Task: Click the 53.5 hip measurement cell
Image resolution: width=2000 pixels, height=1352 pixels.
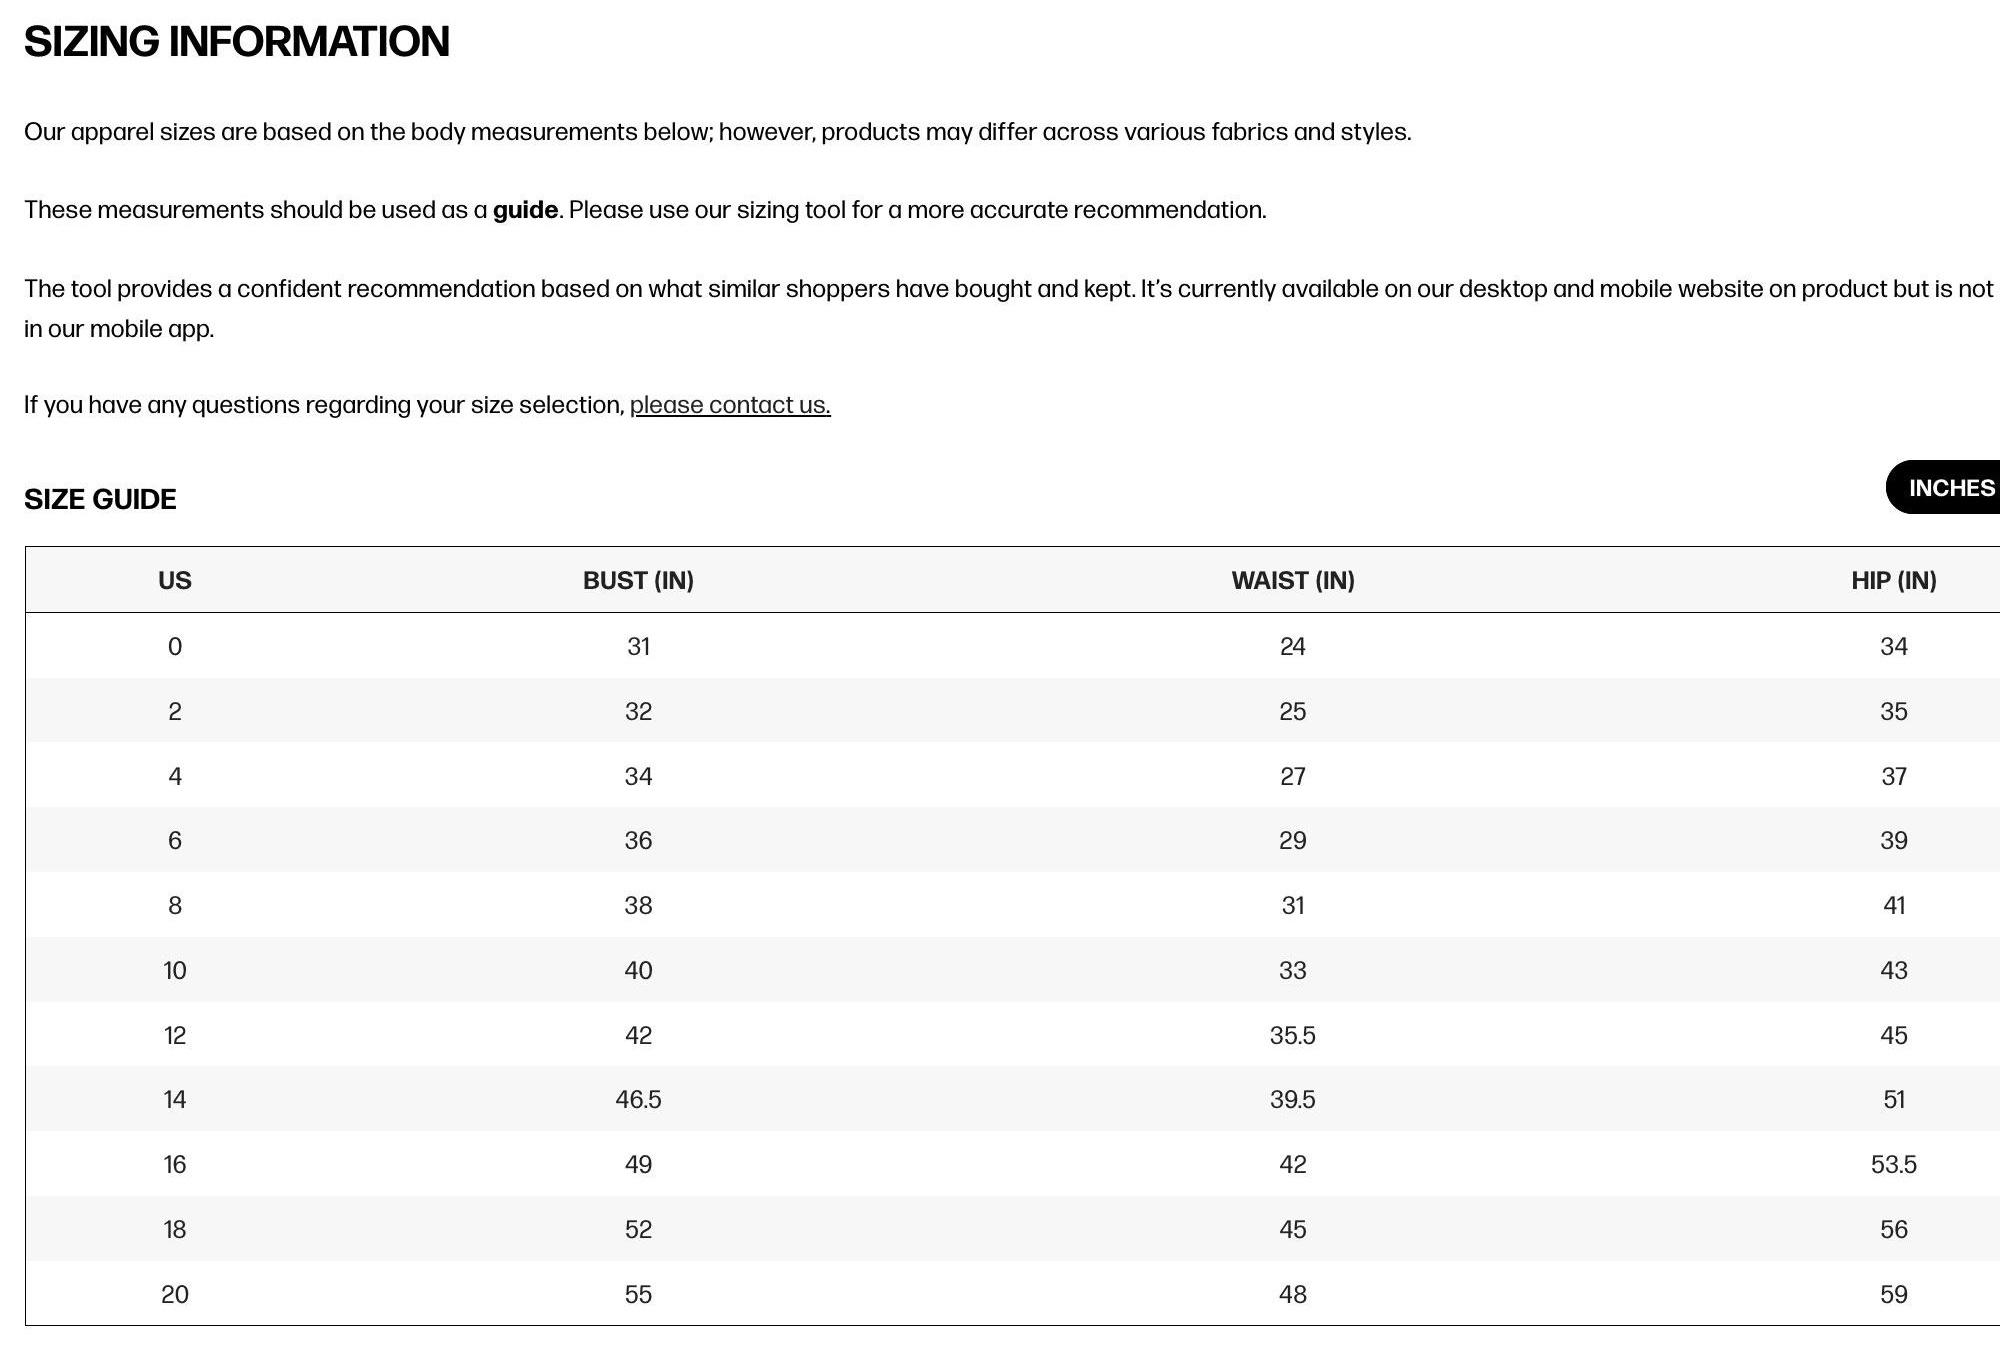Action: pyautogui.click(x=1893, y=1165)
